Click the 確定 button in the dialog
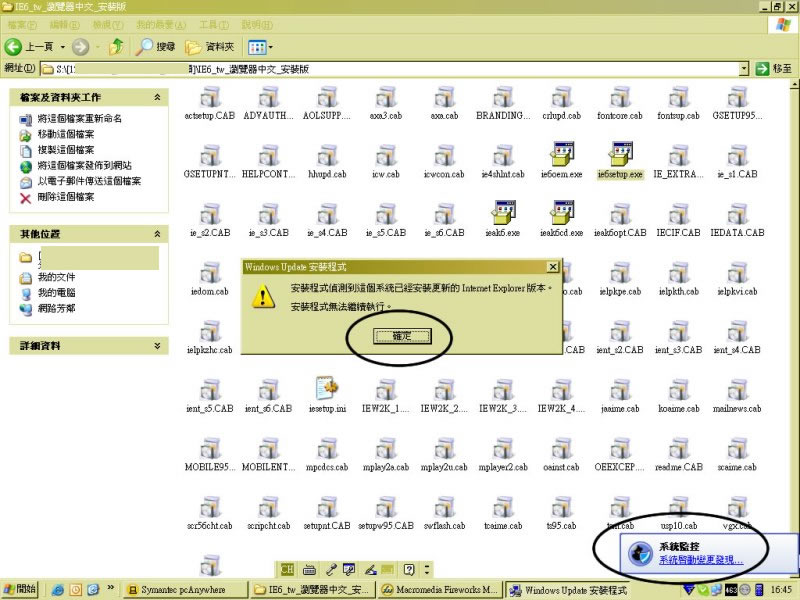 (402, 336)
